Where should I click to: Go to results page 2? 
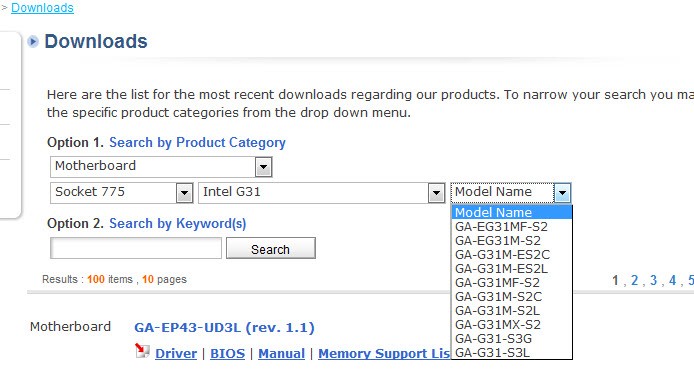pos(635,280)
